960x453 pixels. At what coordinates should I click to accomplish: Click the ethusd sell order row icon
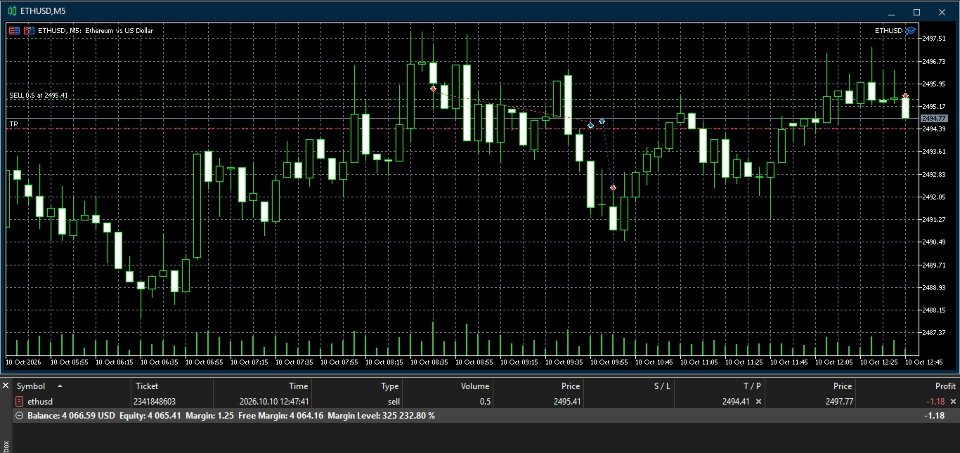pyautogui.click(x=19, y=402)
